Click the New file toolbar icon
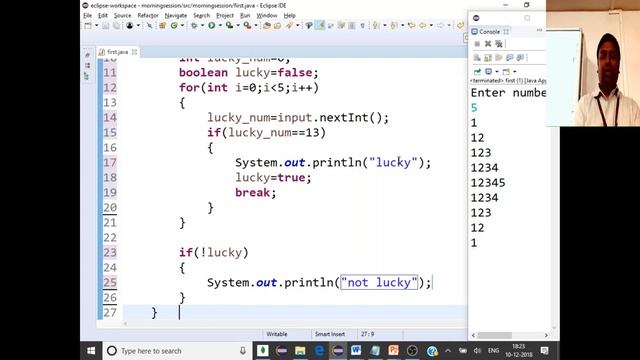The width and height of the screenshot is (640, 360). point(88,25)
